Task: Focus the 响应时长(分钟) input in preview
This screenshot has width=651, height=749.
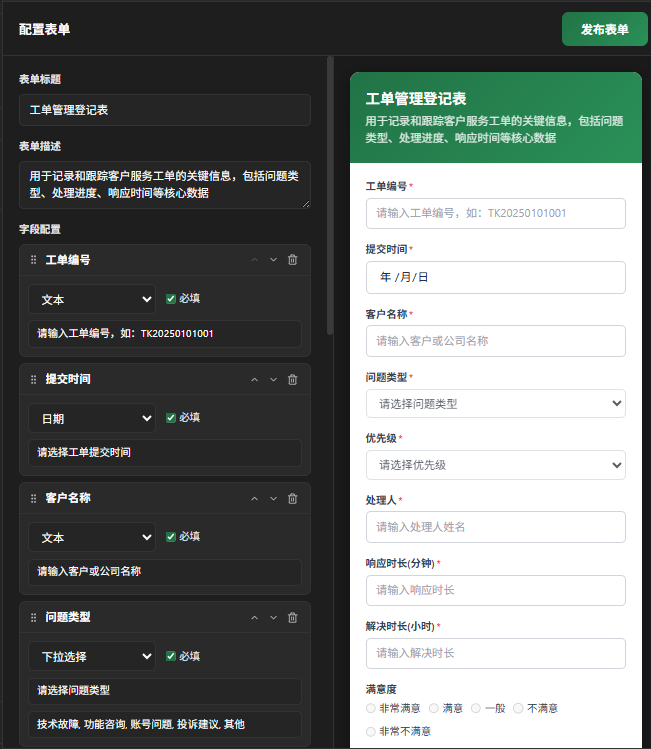Action: pyautogui.click(x=496, y=590)
